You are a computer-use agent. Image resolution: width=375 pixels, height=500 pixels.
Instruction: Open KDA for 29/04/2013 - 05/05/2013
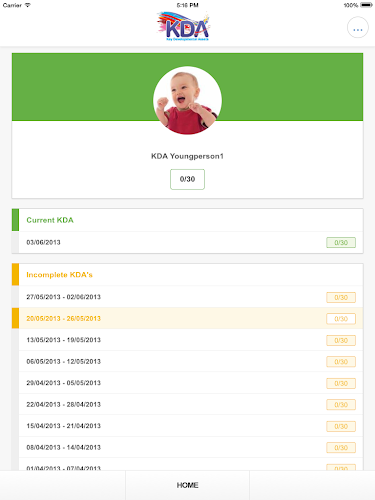pos(187,383)
